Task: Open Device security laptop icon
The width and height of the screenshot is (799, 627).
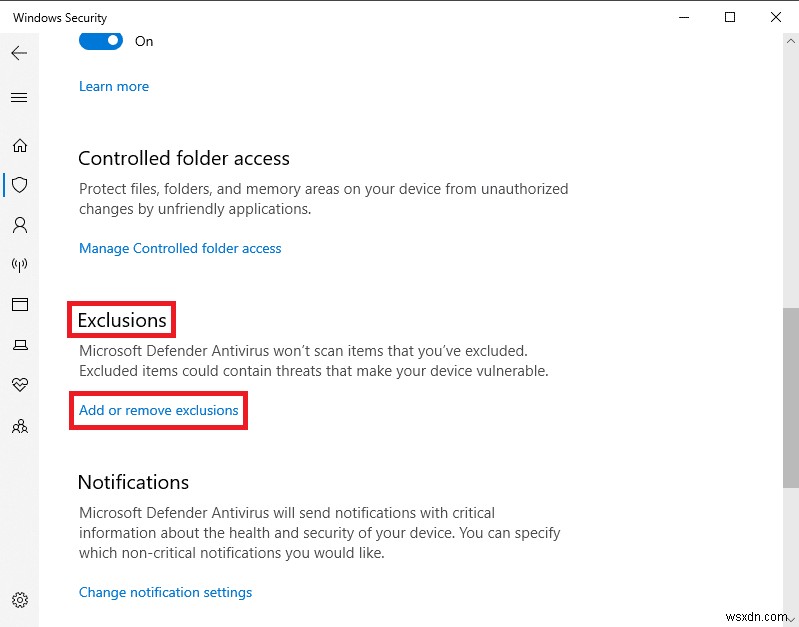Action: [x=19, y=345]
